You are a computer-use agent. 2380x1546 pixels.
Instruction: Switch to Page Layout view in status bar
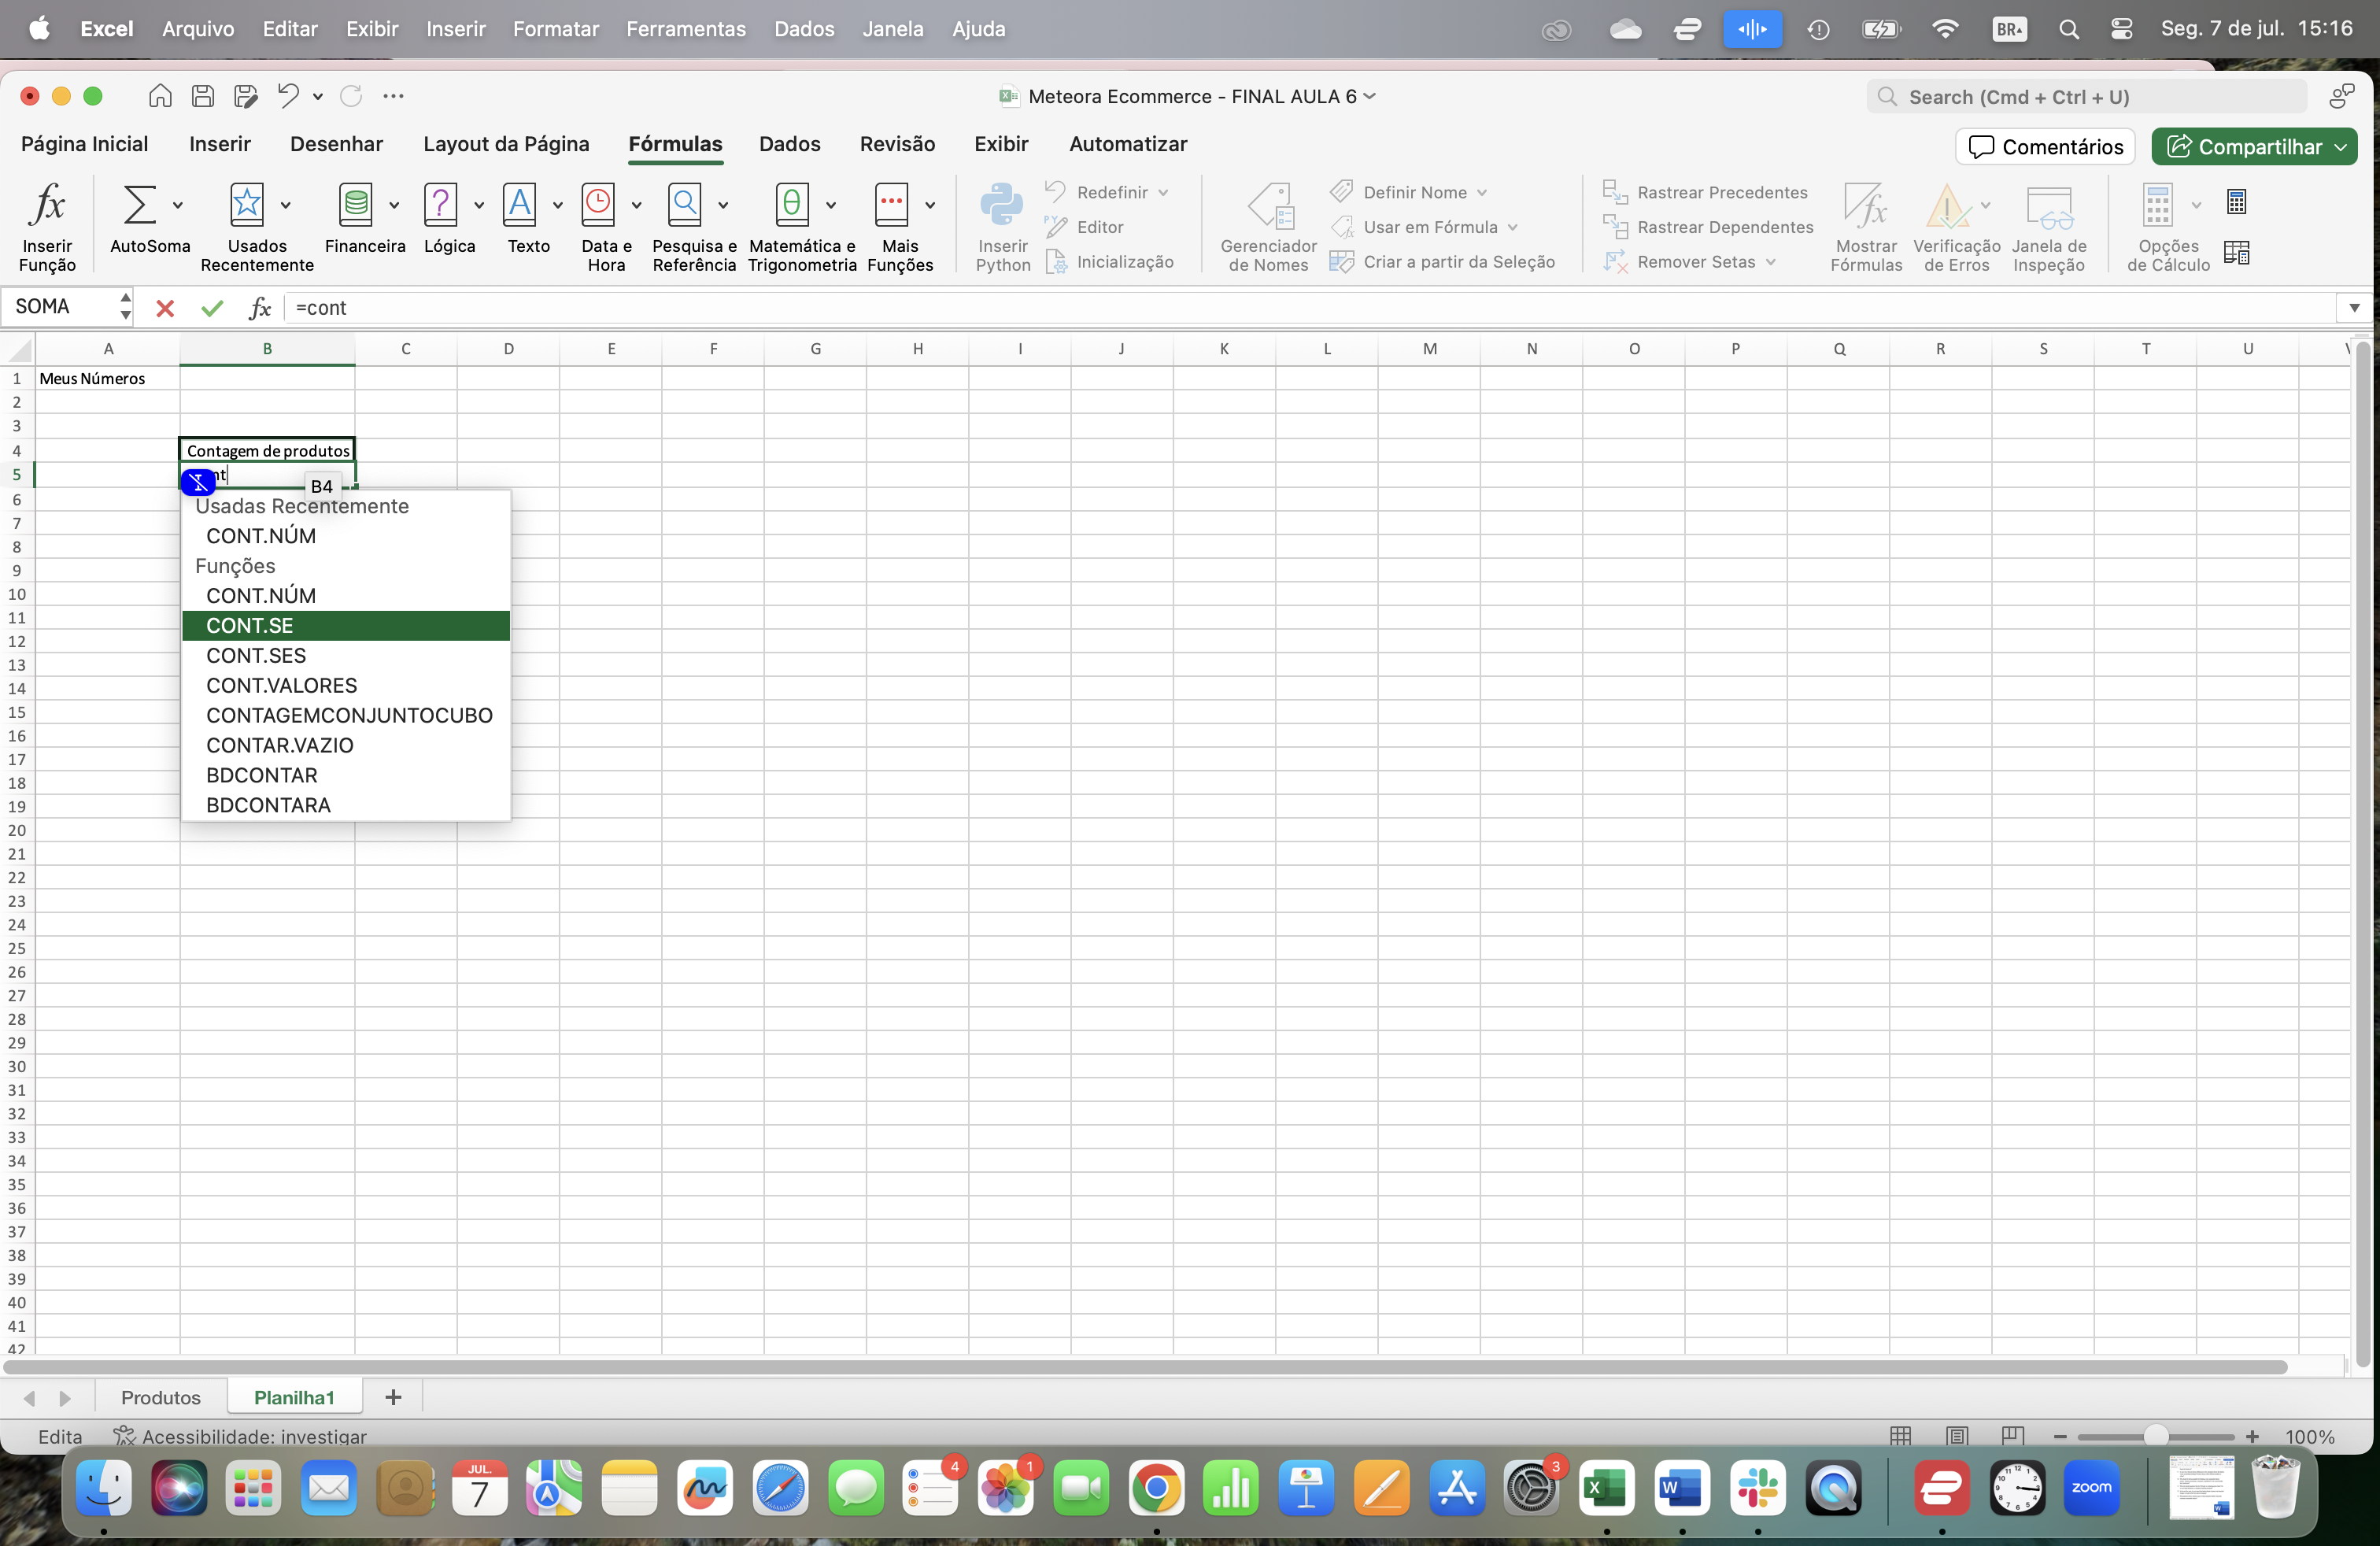coord(1957,1436)
